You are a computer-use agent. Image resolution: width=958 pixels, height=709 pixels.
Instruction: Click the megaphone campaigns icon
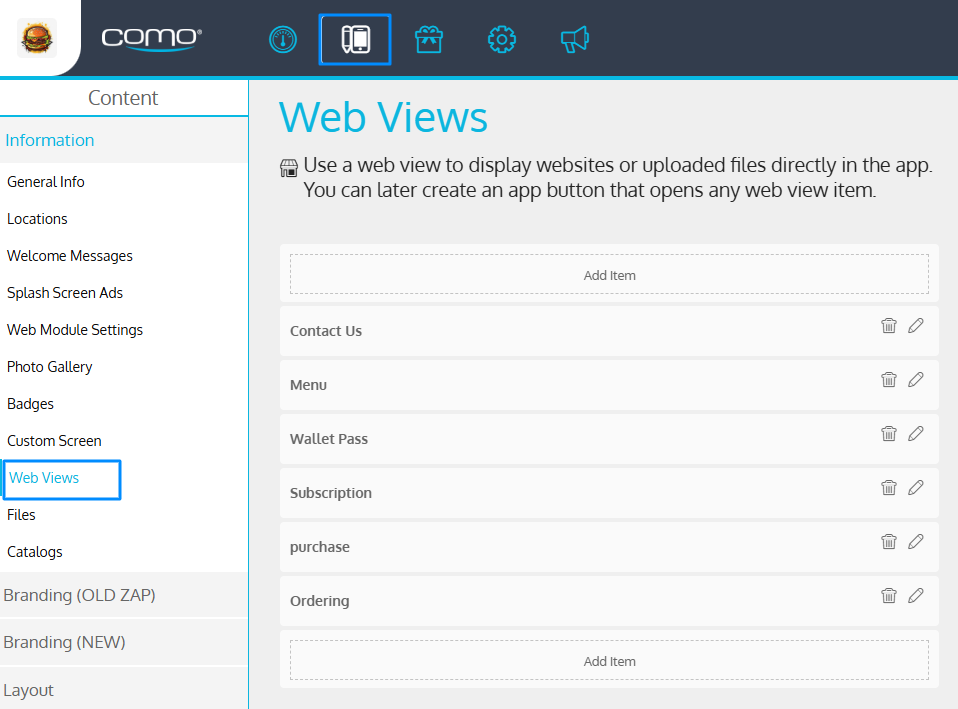click(574, 40)
